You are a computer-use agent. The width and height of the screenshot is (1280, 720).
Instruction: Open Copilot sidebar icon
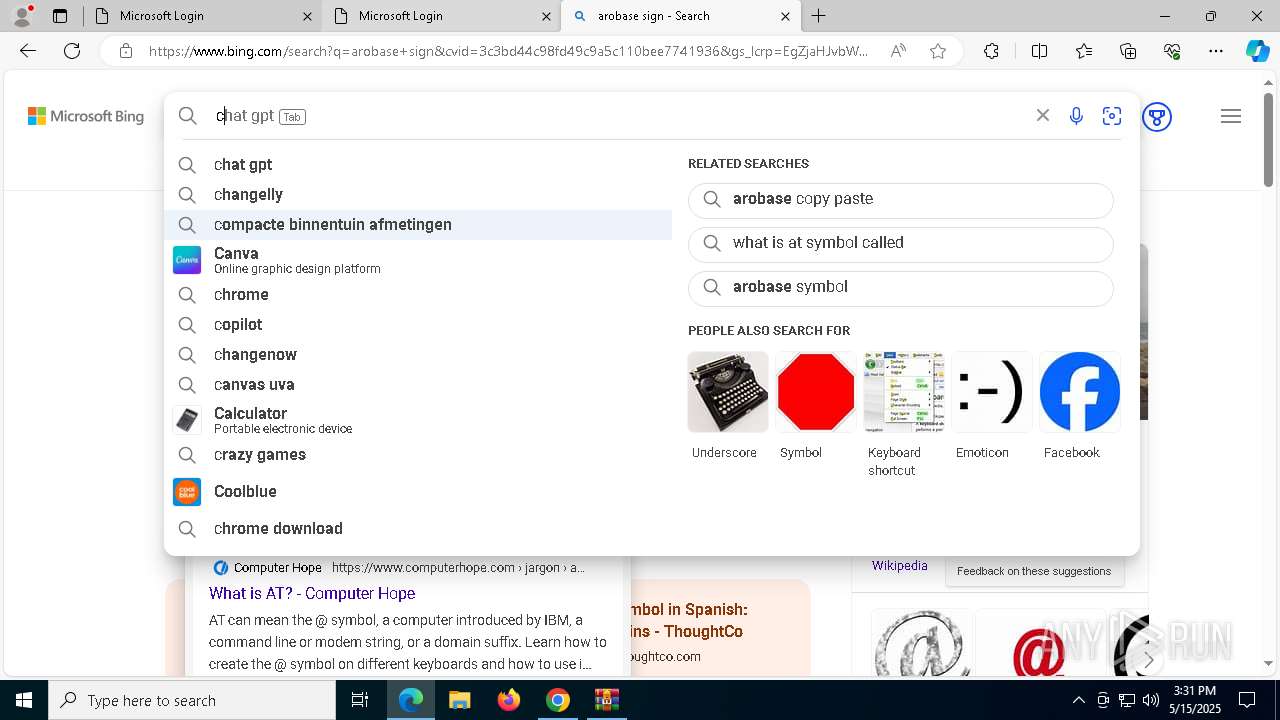click(1257, 51)
